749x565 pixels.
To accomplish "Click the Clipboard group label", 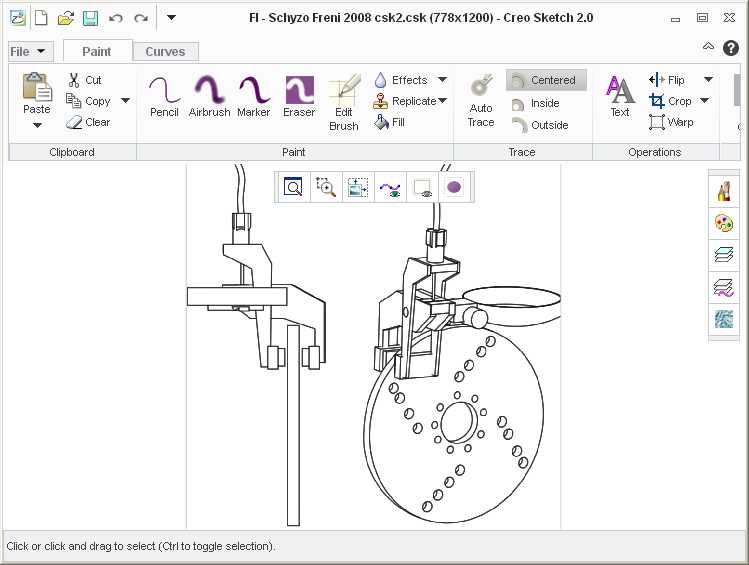I will (x=72, y=152).
